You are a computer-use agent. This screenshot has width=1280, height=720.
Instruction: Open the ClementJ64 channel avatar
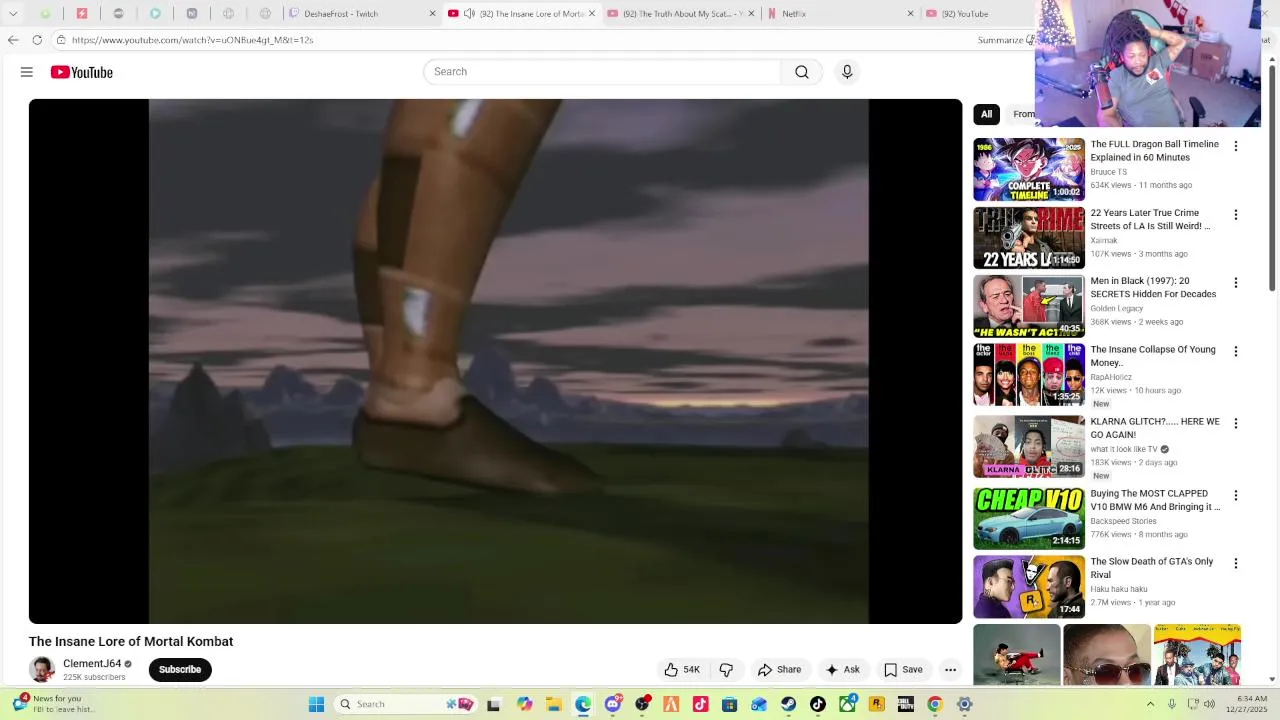point(42,670)
